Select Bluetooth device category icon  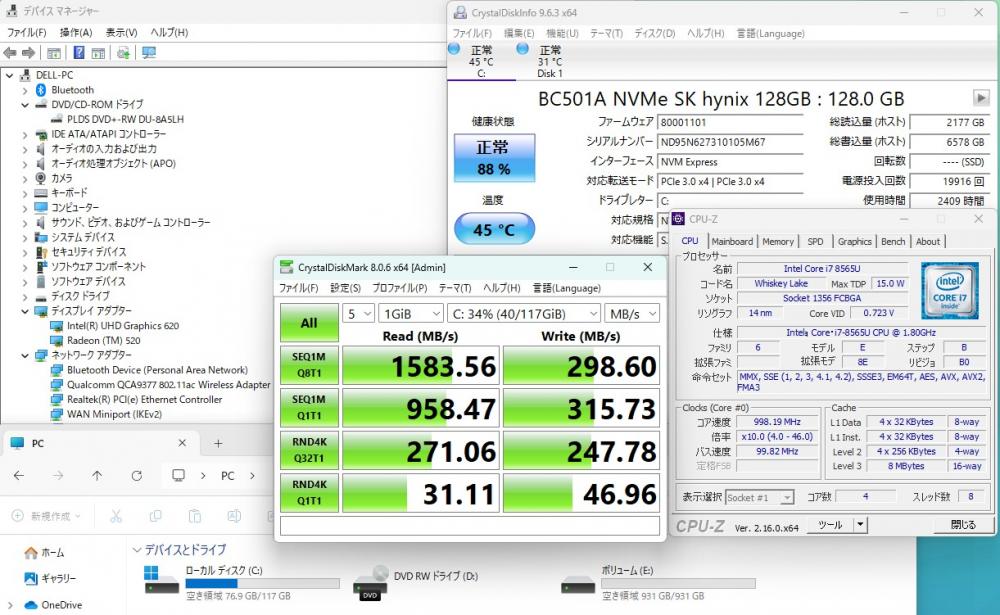click(x=41, y=90)
